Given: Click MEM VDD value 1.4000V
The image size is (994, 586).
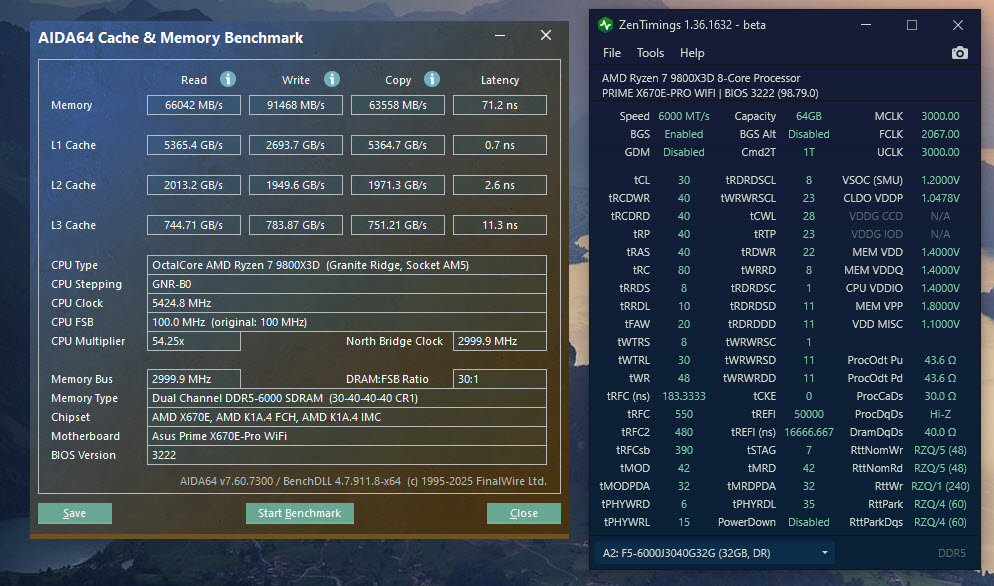Looking at the screenshot, I should [940, 252].
